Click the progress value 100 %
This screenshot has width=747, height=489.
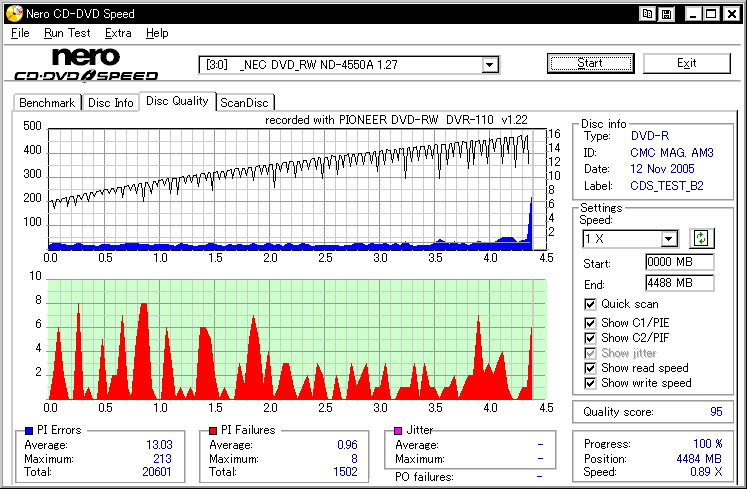707,444
